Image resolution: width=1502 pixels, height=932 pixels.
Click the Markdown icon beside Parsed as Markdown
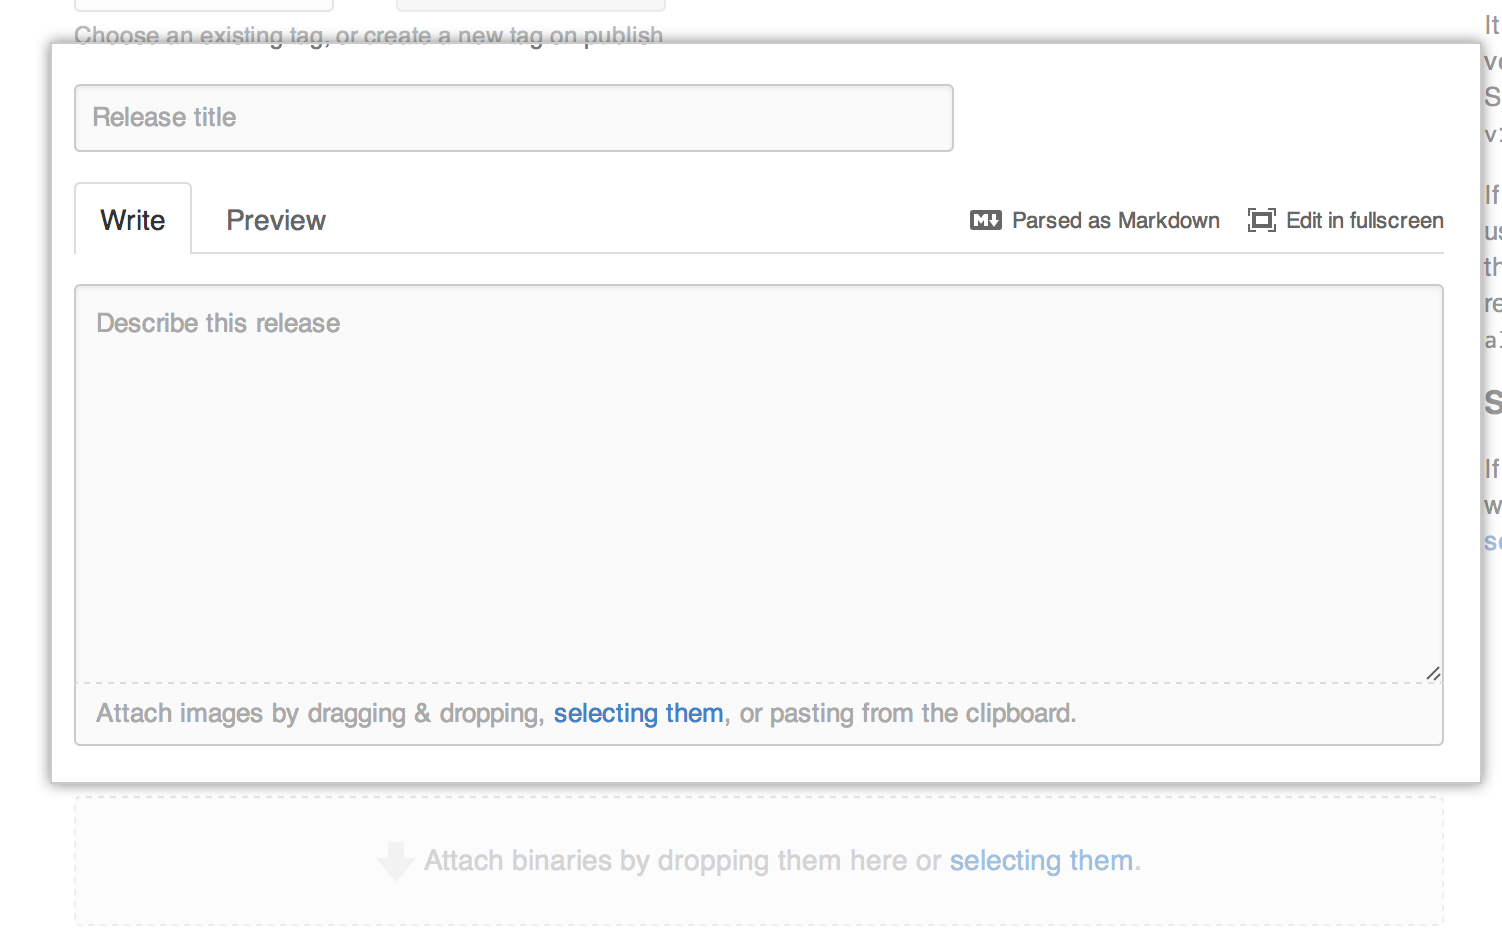(x=985, y=220)
